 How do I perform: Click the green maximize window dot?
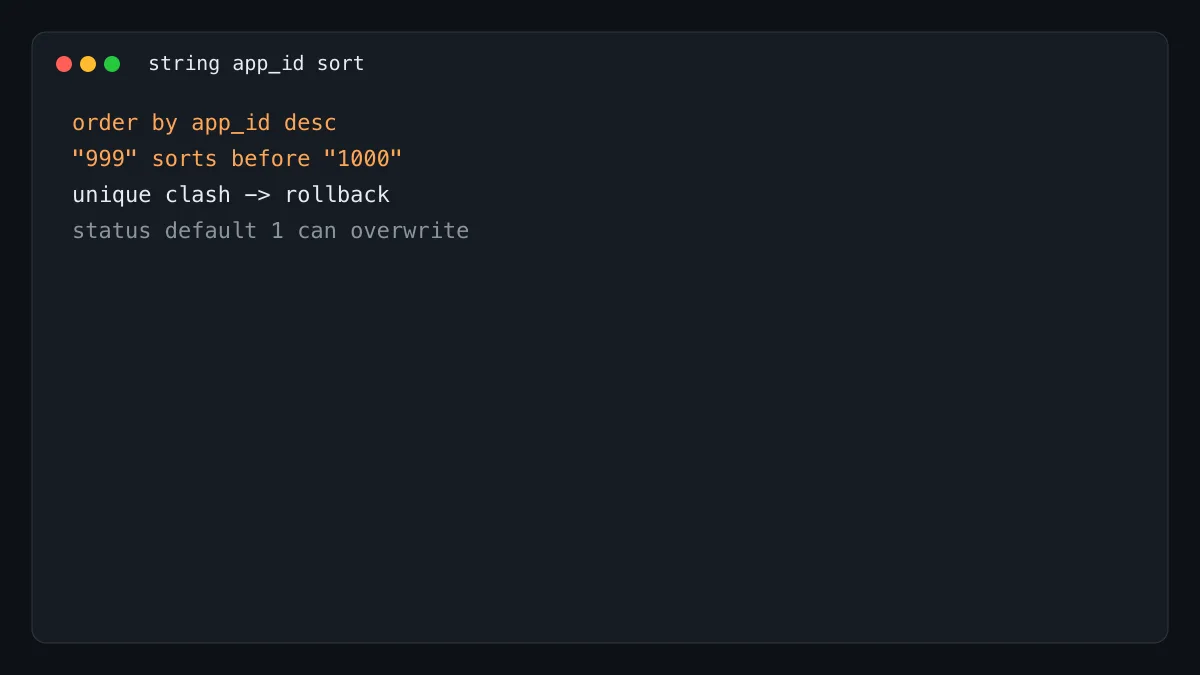[x=112, y=64]
